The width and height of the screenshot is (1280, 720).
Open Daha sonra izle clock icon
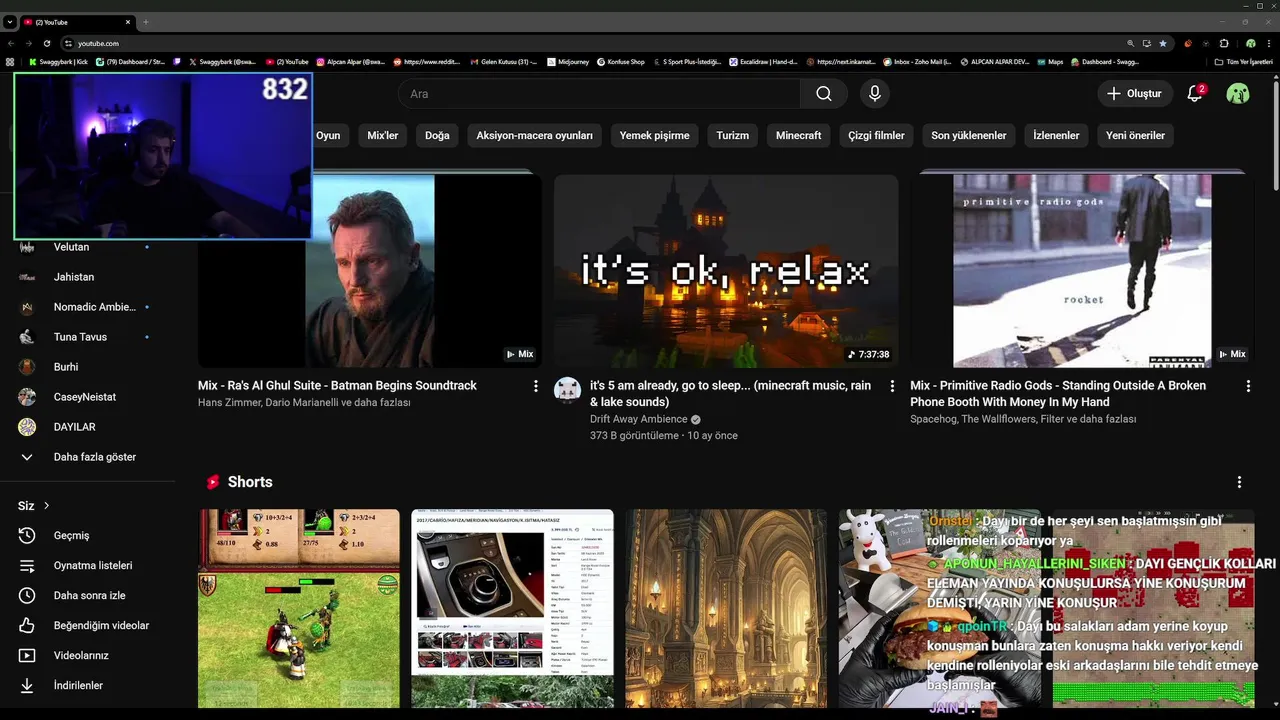27,596
